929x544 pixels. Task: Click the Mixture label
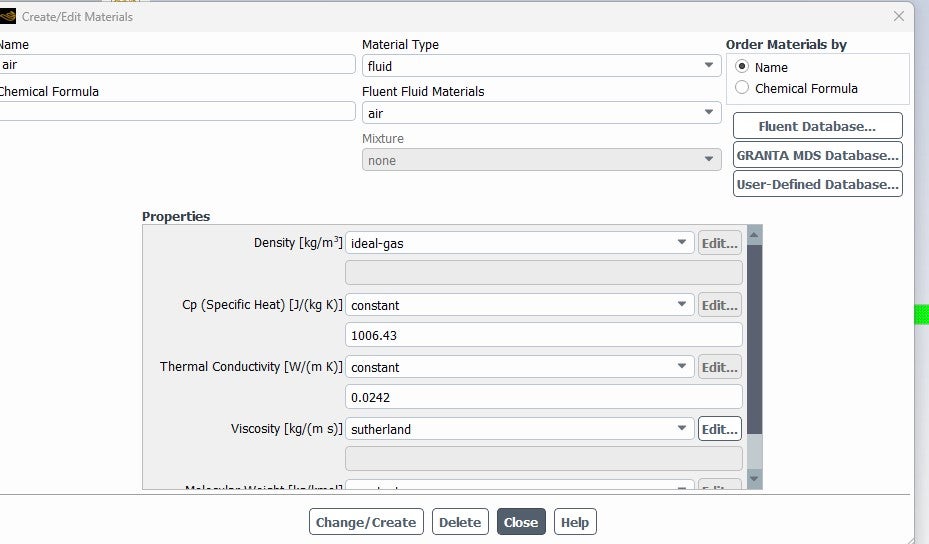383,138
